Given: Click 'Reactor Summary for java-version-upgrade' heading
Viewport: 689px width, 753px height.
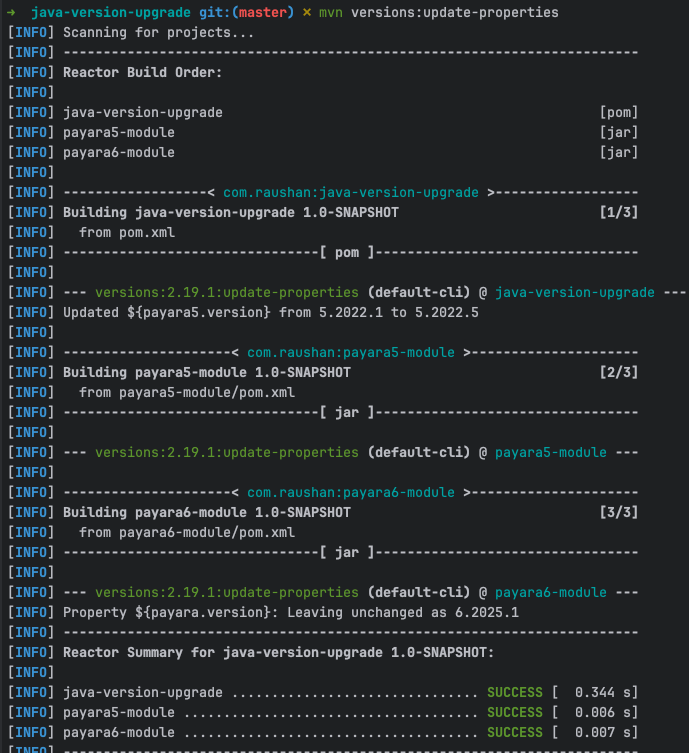Looking at the screenshot, I should pyautogui.click(x=278, y=653).
